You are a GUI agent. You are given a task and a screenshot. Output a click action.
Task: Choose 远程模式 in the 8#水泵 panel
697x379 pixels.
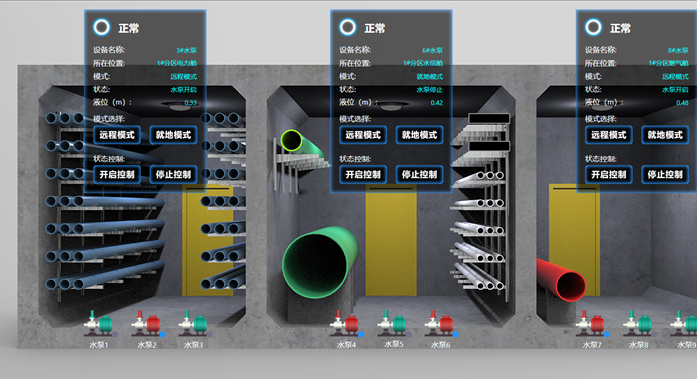609,135
